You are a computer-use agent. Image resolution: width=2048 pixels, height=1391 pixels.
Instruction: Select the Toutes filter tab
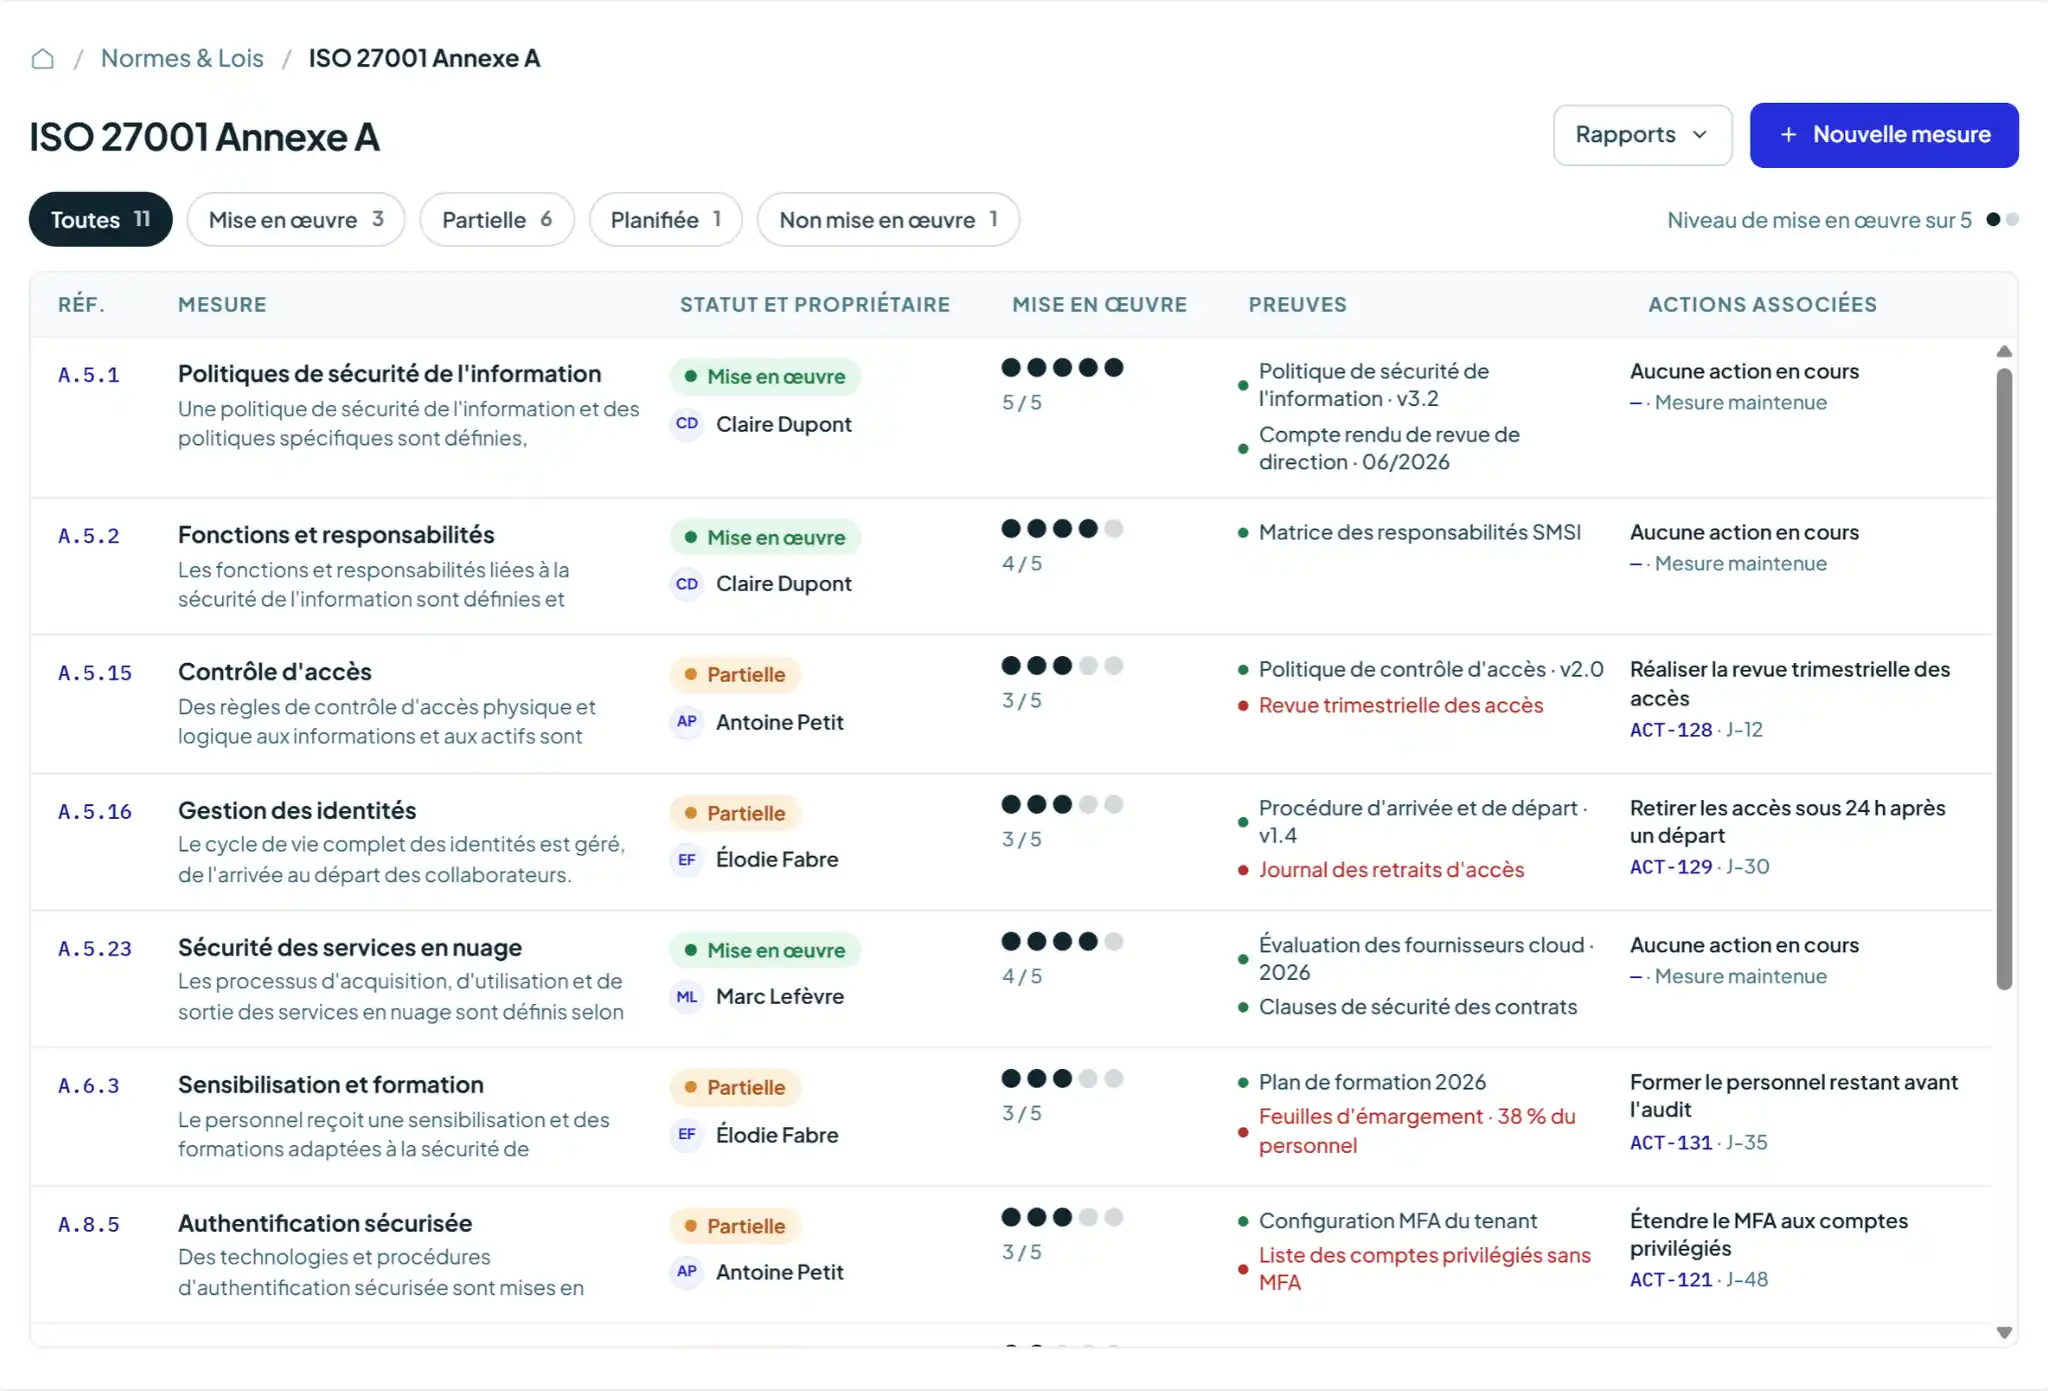(100, 219)
